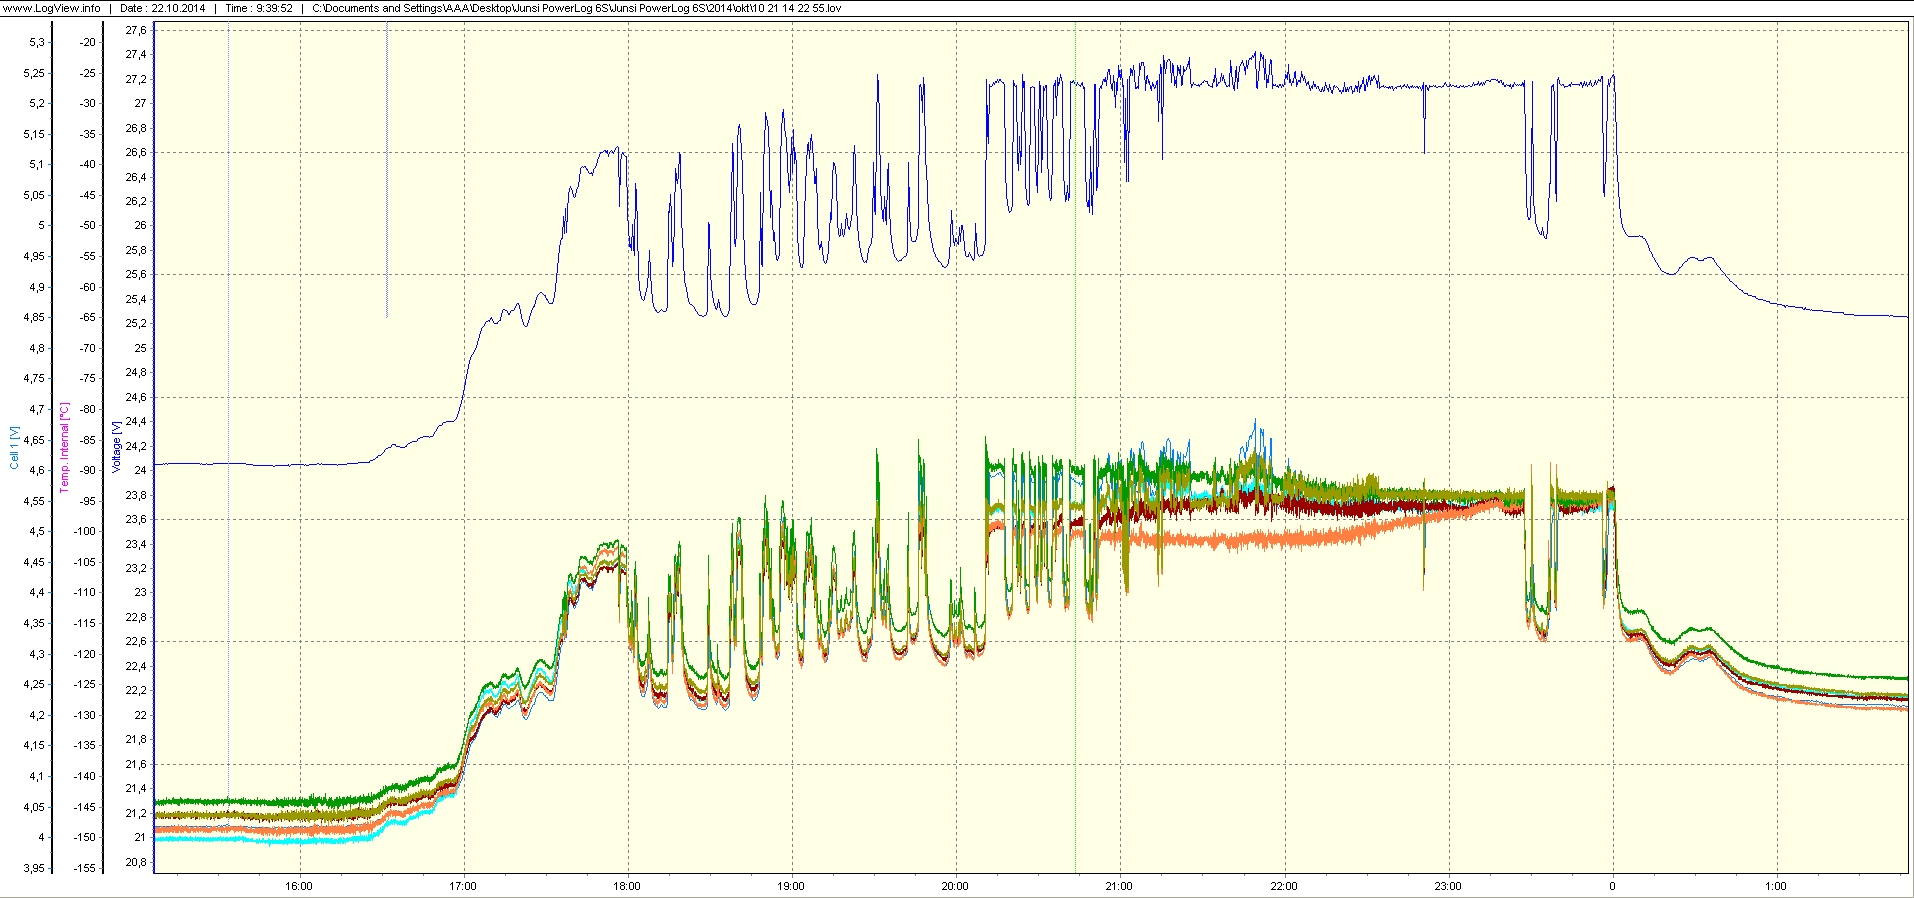
Task: Click the 1:00 time axis label
Action: tap(1776, 886)
